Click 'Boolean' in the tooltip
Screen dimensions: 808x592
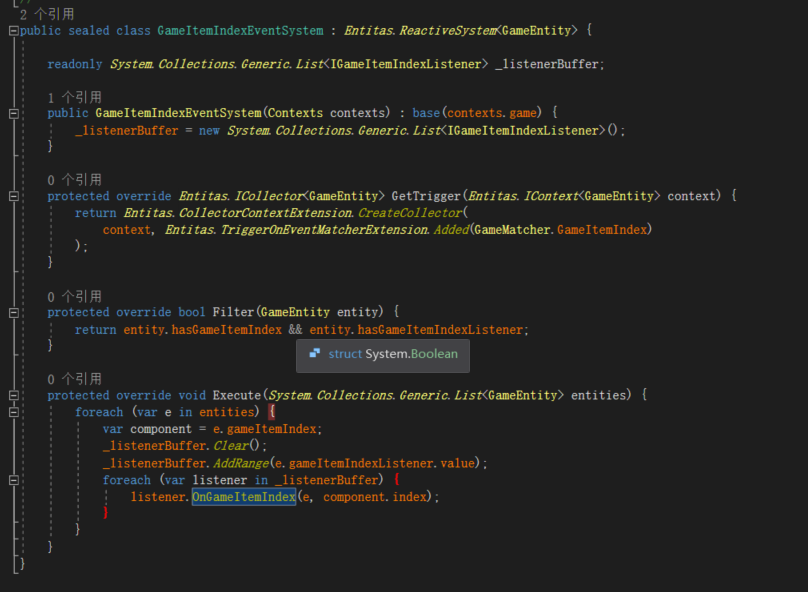pos(434,354)
